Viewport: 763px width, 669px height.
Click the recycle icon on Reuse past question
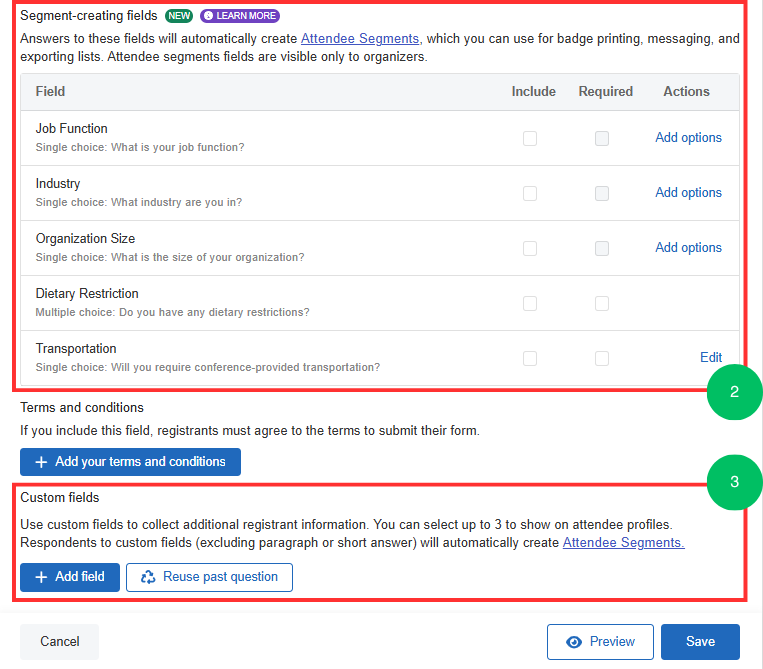pos(148,577)
